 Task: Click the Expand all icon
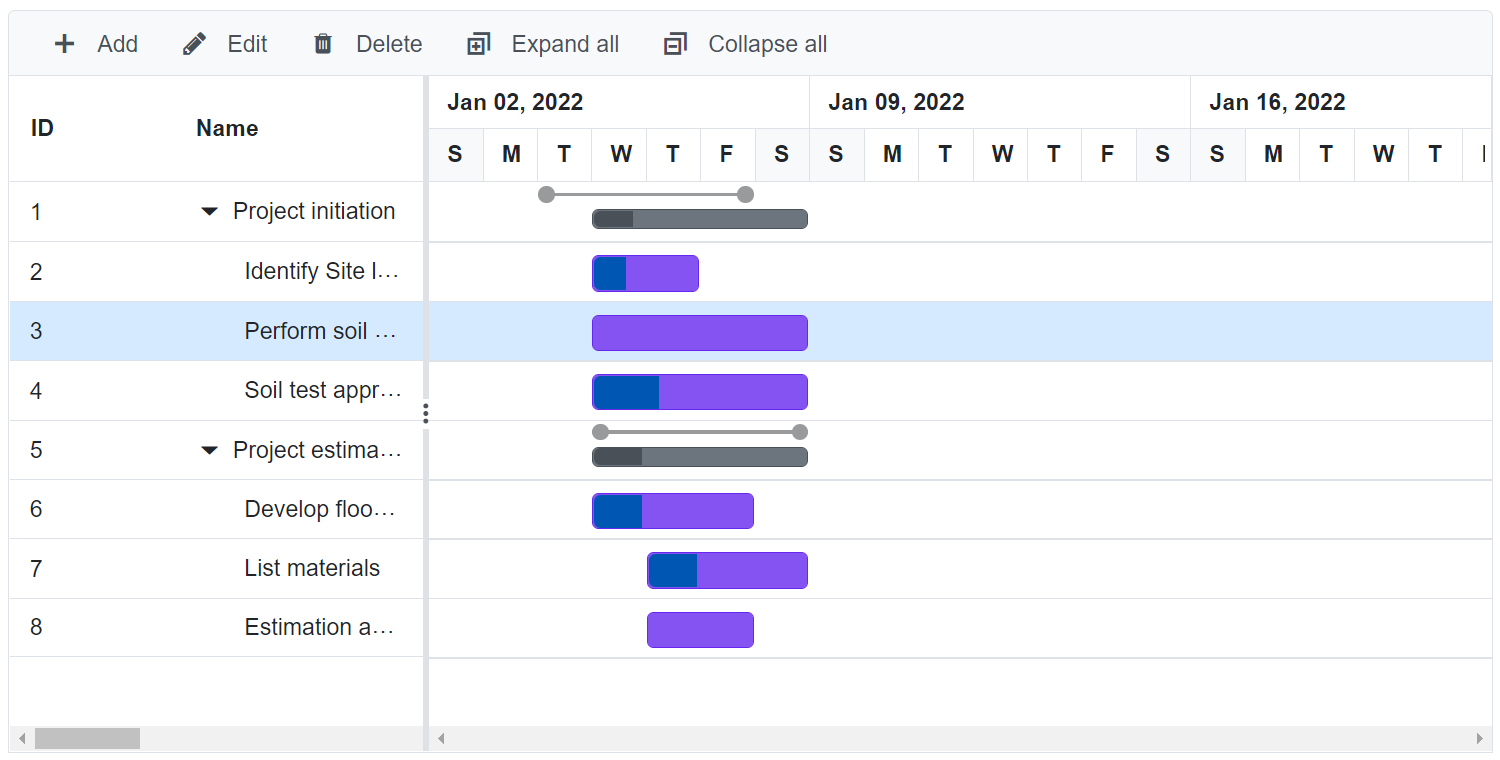coord(479,44)
